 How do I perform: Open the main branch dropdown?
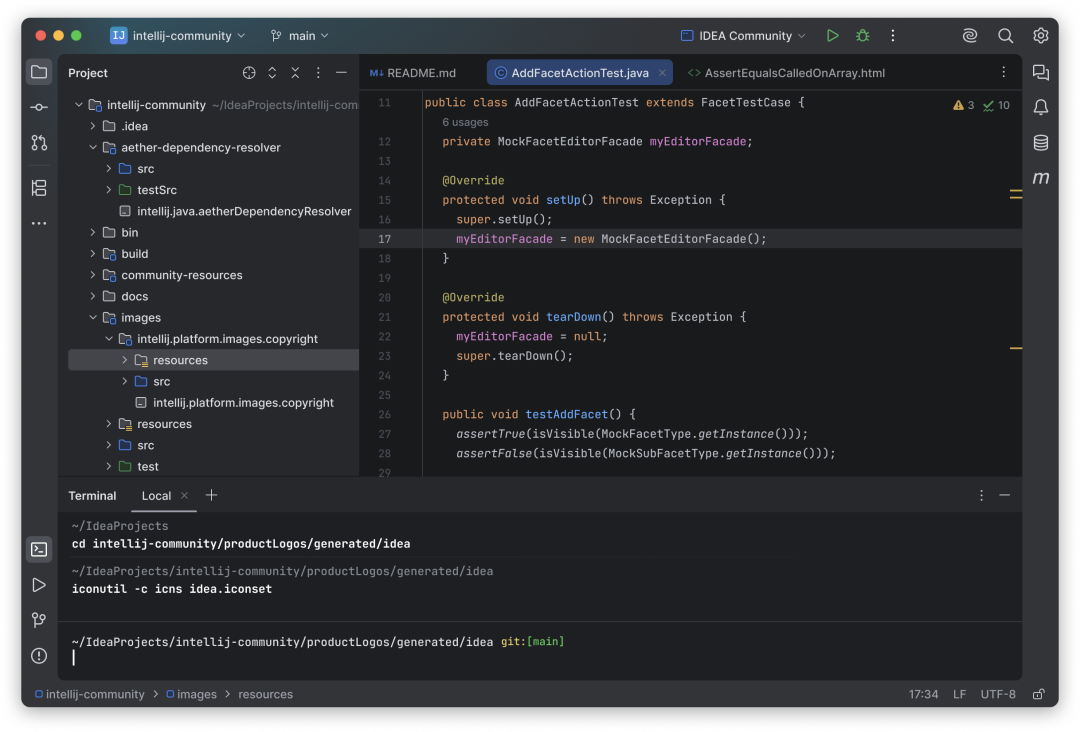point(299,35)
